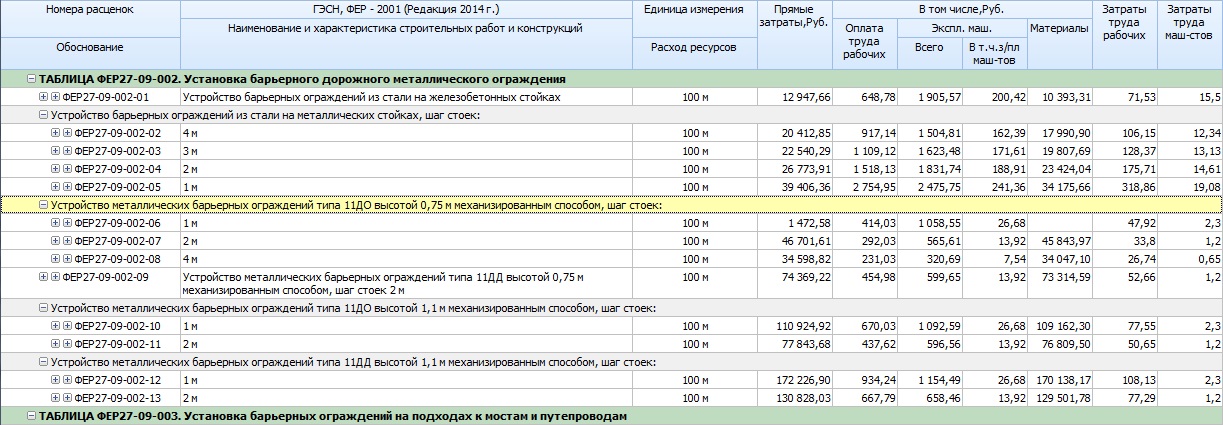The width and height of the screenshot is (1223, 425).
Task: Click the Расход ресурсов column header
Action: 693,47
